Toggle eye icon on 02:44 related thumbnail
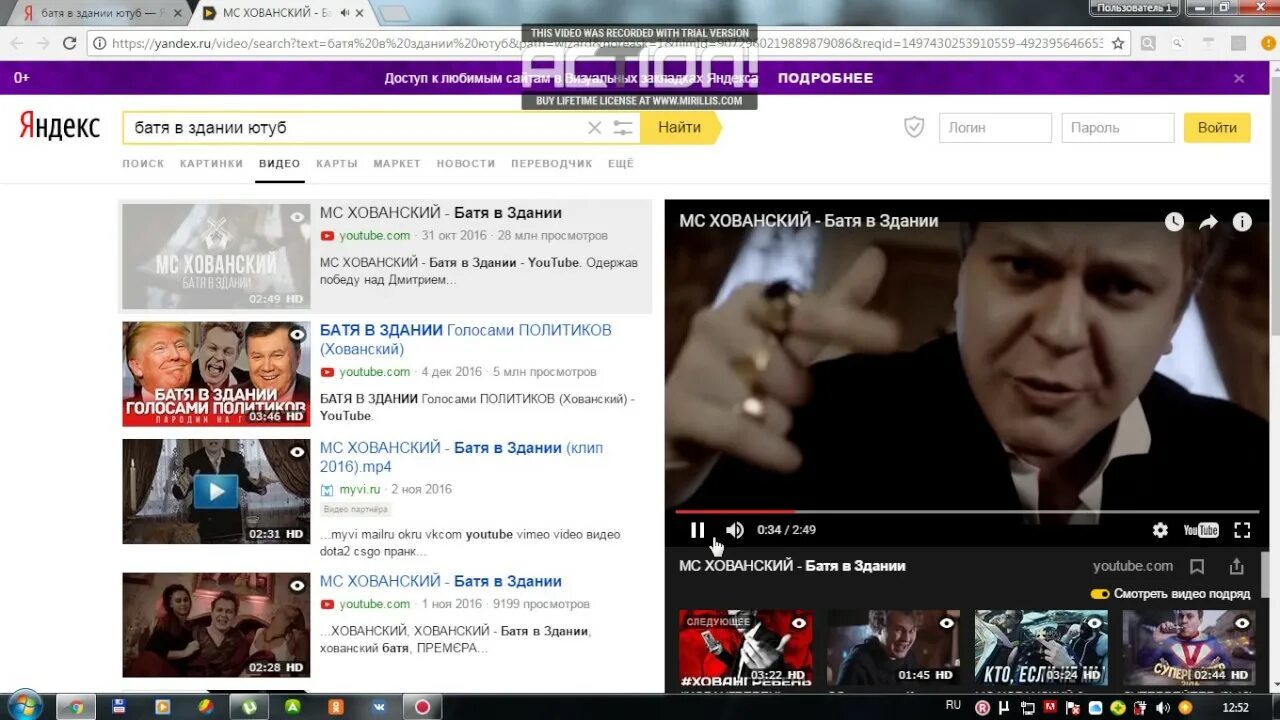This screenshot has height=720, width=1280. point(1242,623)
